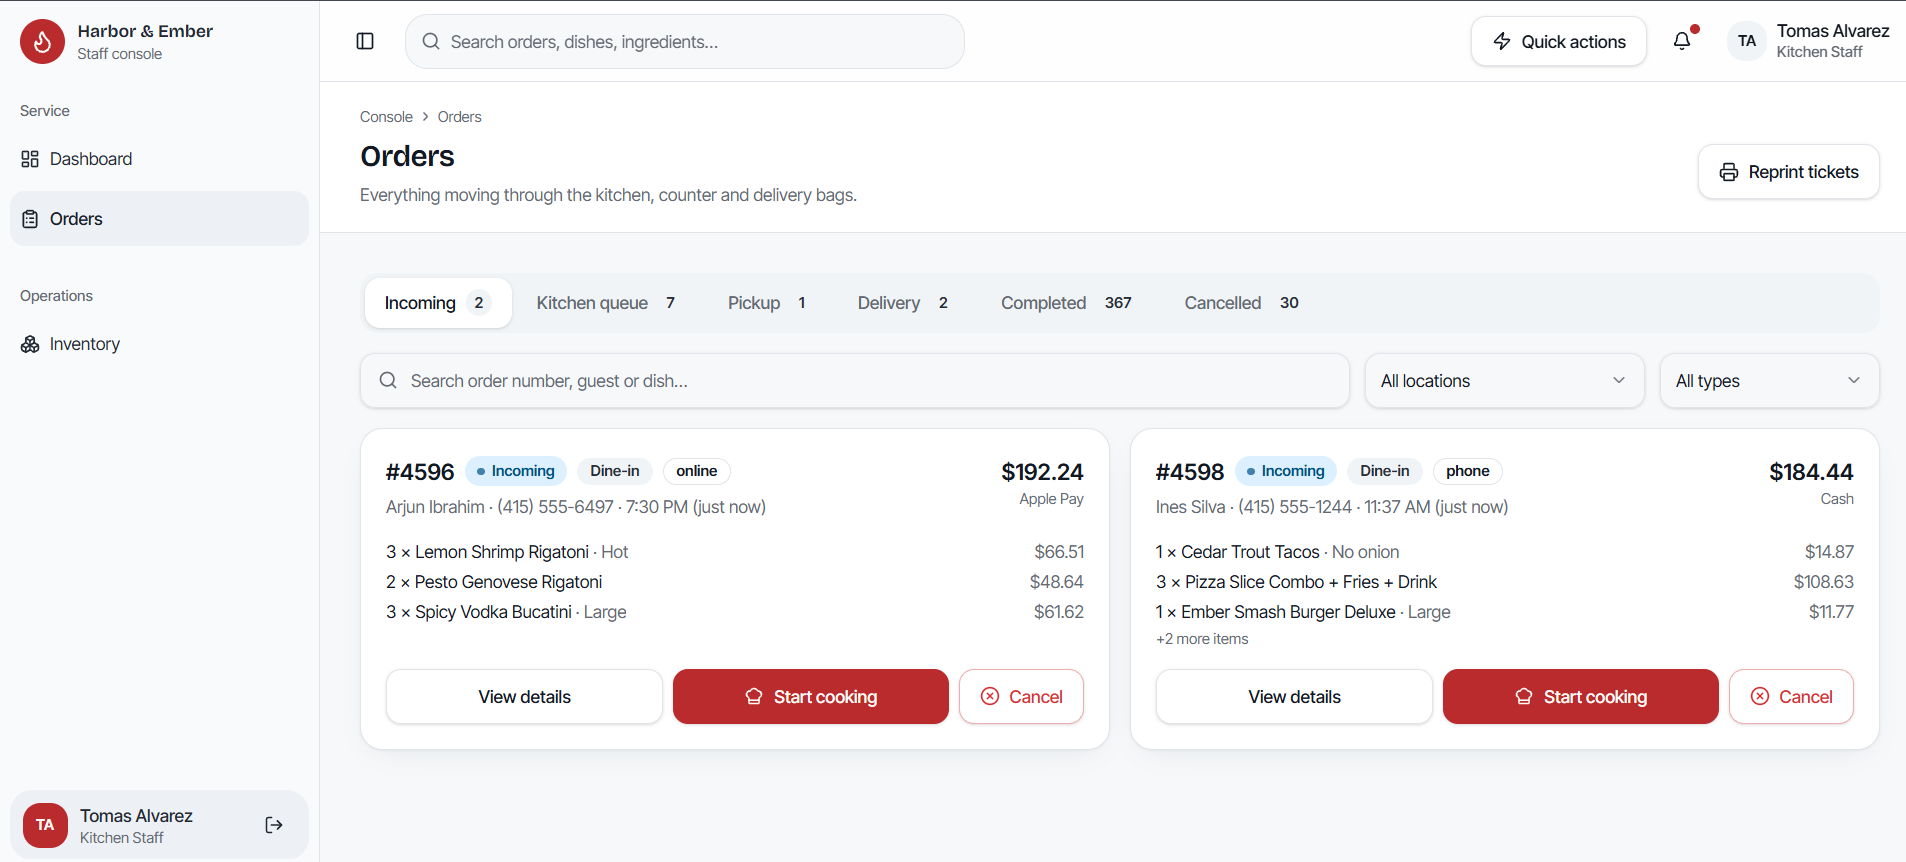Switch to the Incoming tab
This screenshot has width=1906, height=862.
pyautogui.click(x=438, y=303)
